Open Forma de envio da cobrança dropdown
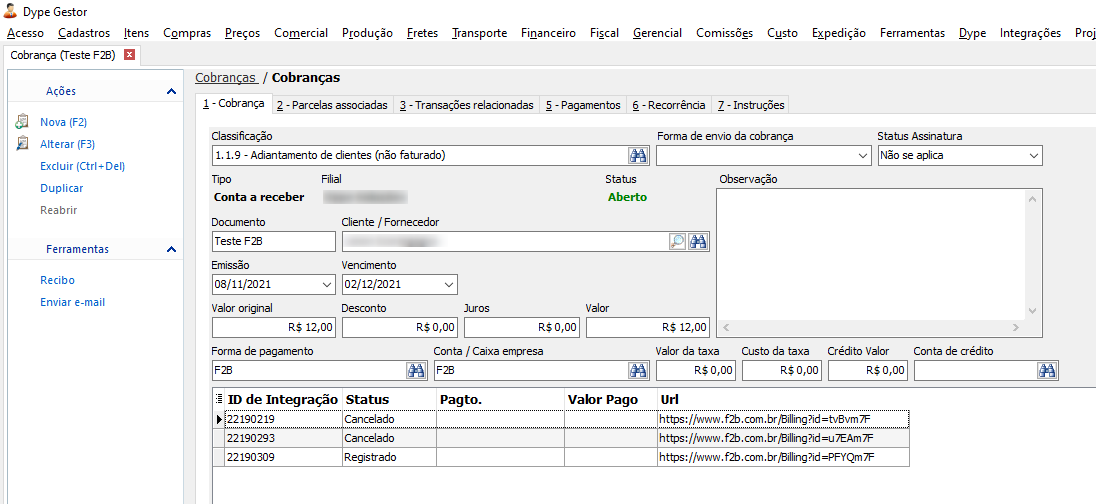Image resolution: width=1096 pixels, height=504 pixels. 864,156
